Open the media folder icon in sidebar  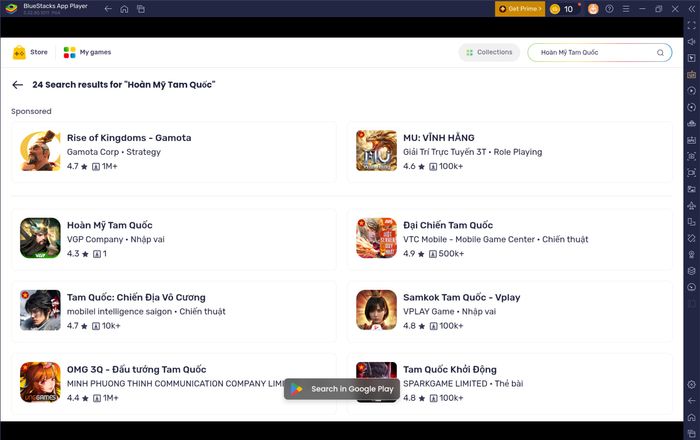692,189
